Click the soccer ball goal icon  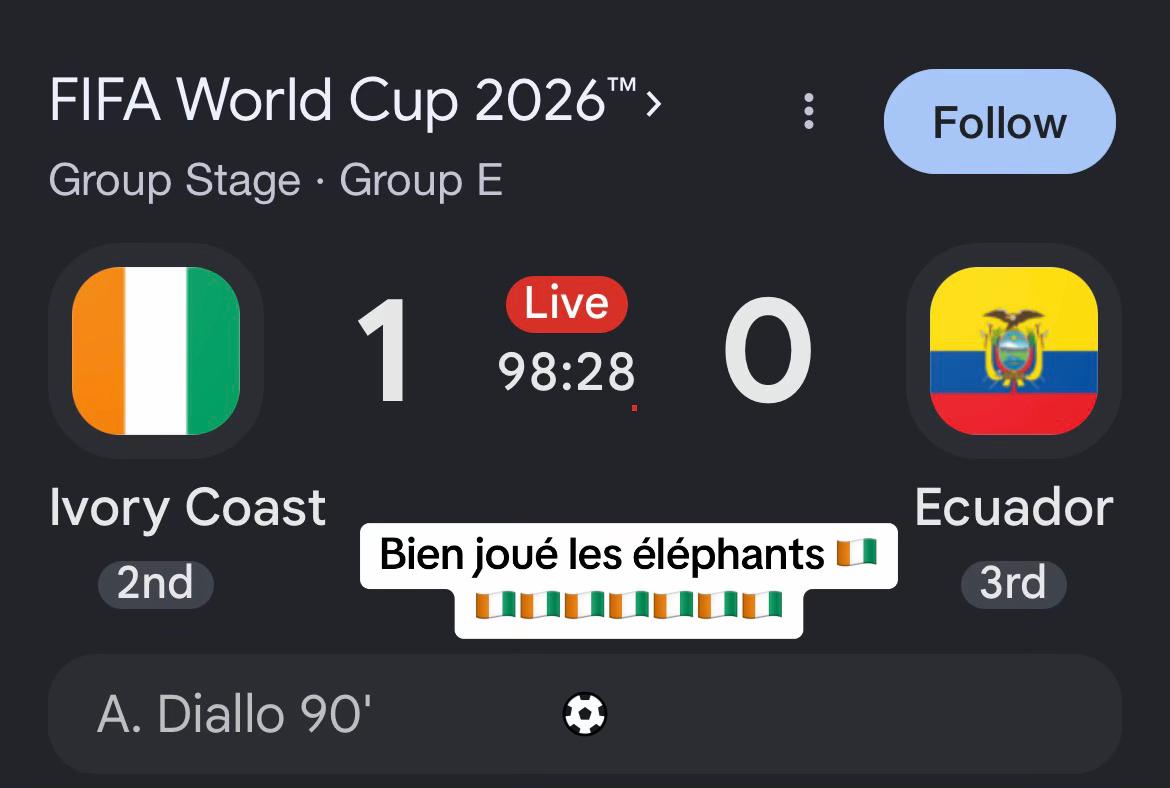(585, 714)
